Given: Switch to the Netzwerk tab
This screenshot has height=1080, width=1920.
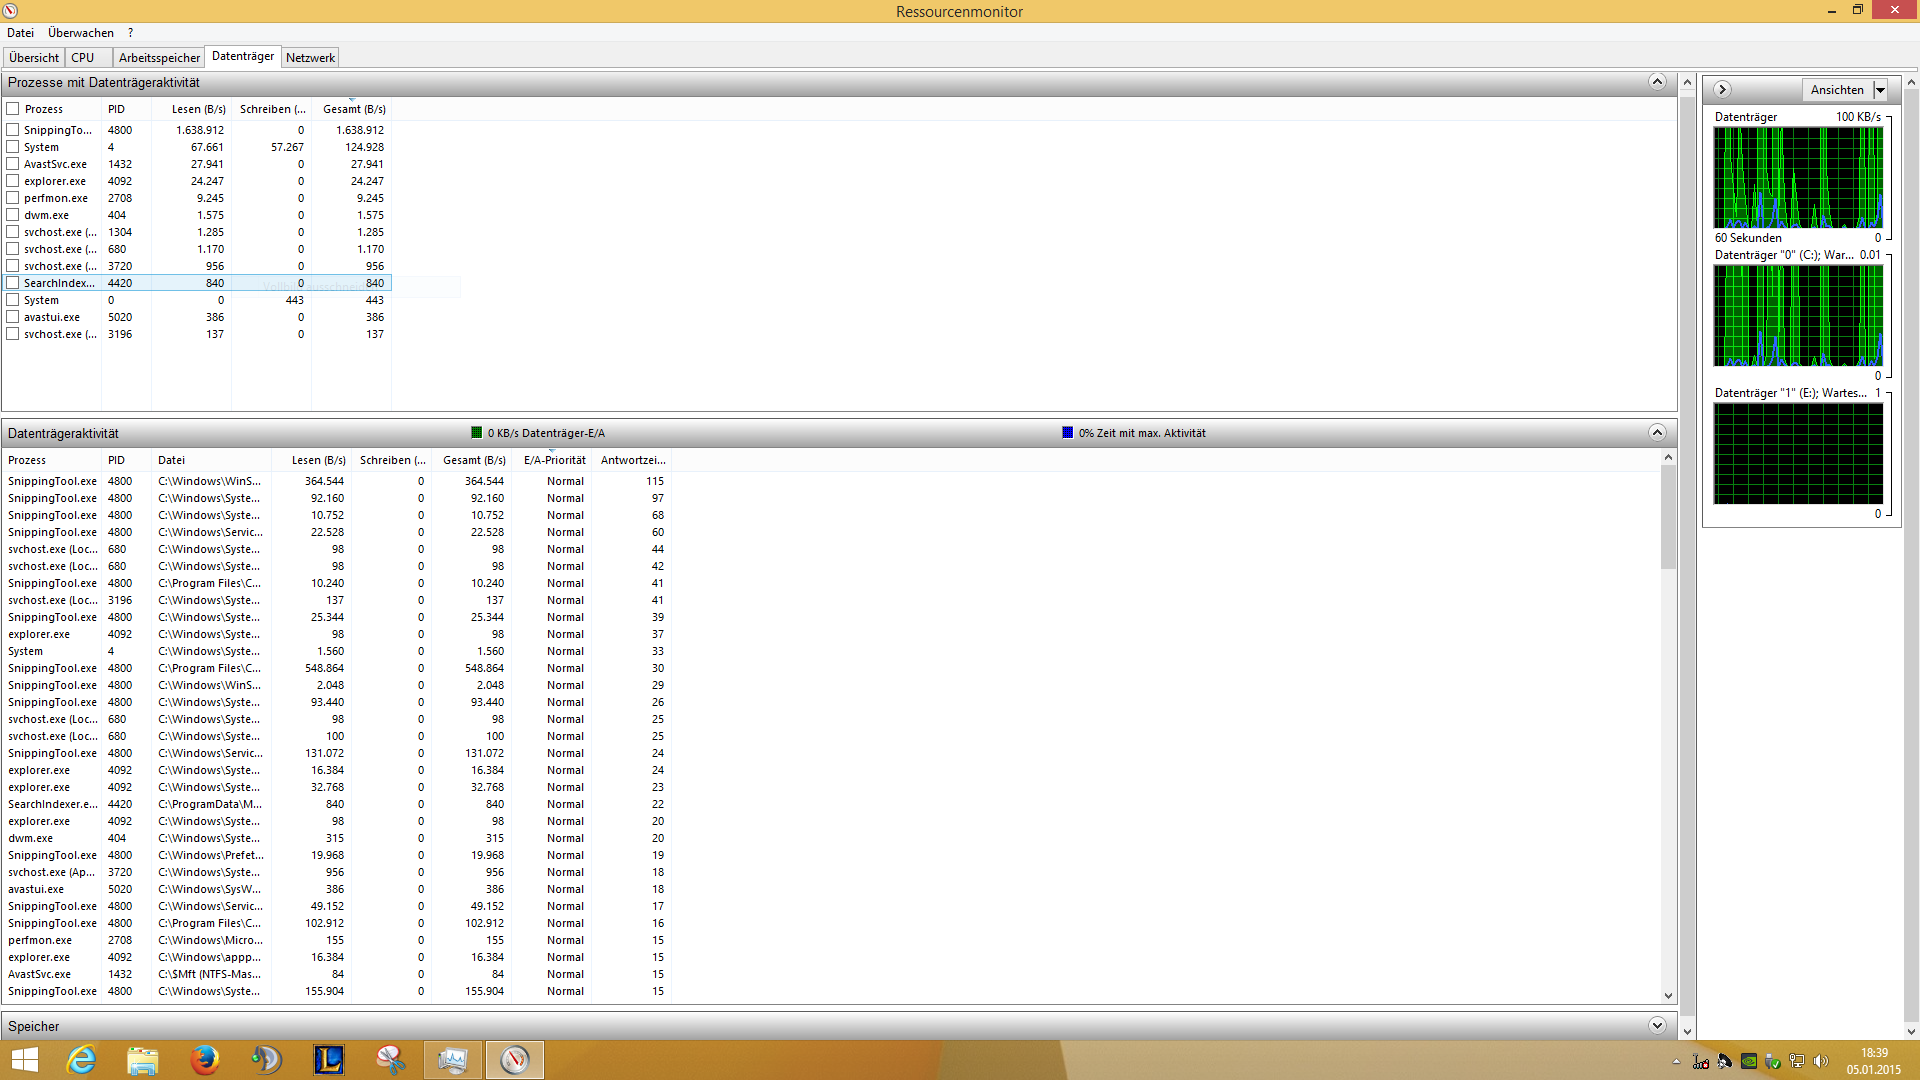Looking at the screenshot, I should 310,58.
